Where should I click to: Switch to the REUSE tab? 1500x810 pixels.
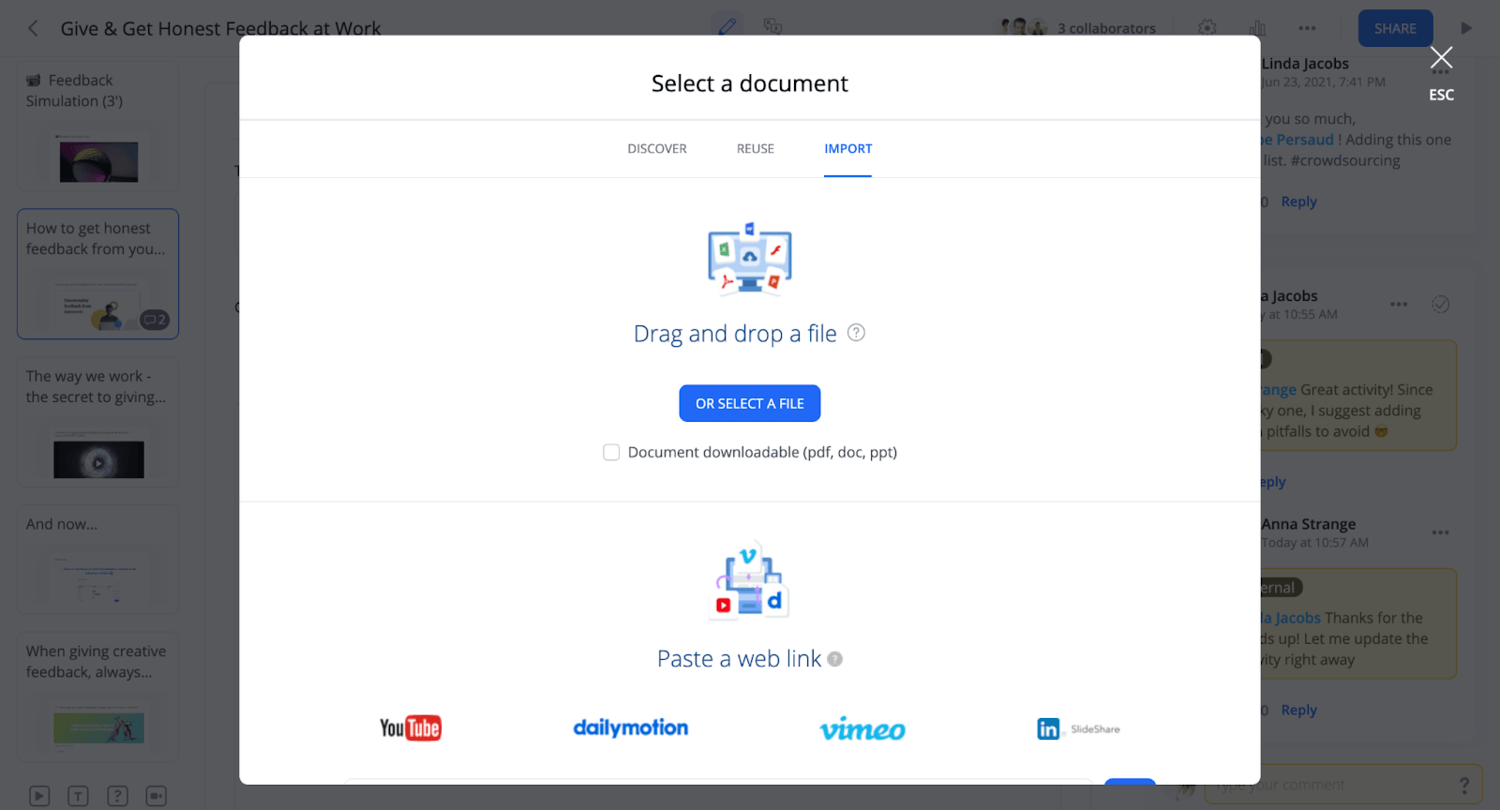tap(755, 148)
